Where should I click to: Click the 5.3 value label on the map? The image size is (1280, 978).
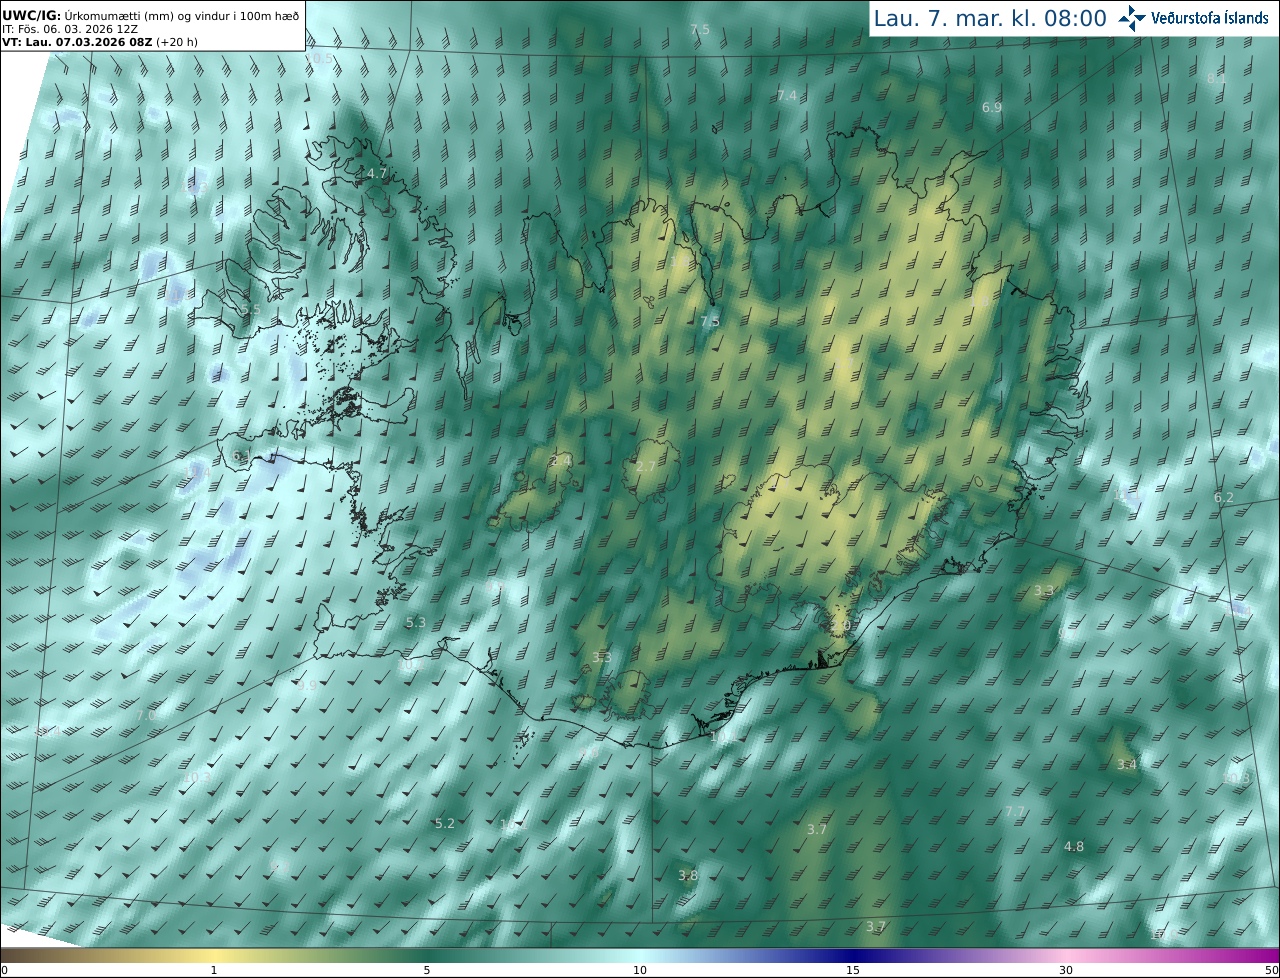point(416,622)
